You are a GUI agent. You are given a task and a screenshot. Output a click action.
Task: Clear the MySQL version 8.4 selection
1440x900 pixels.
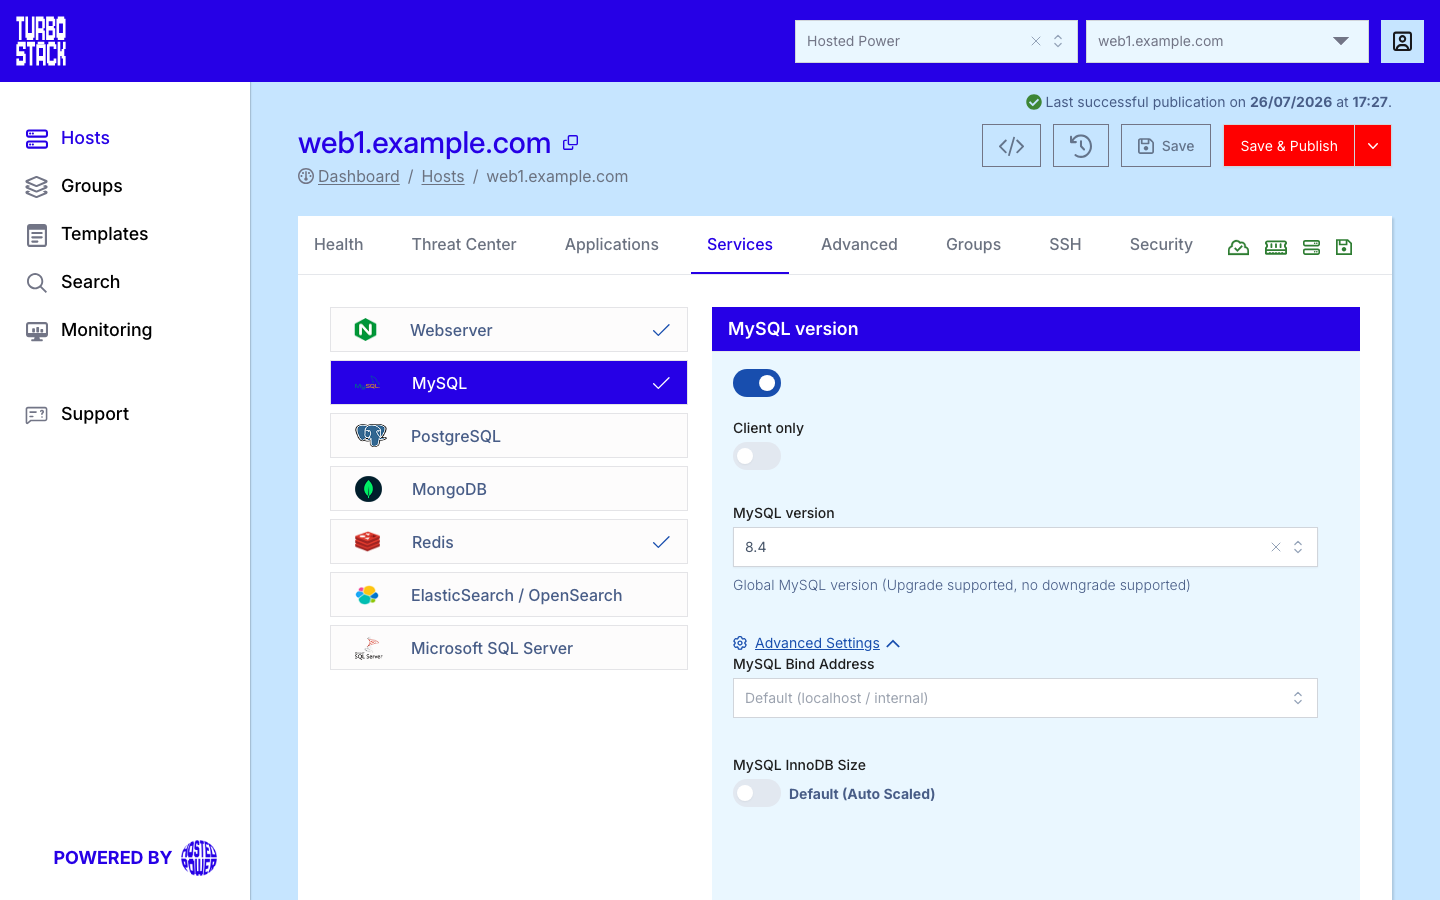[x=1276, y=547]
